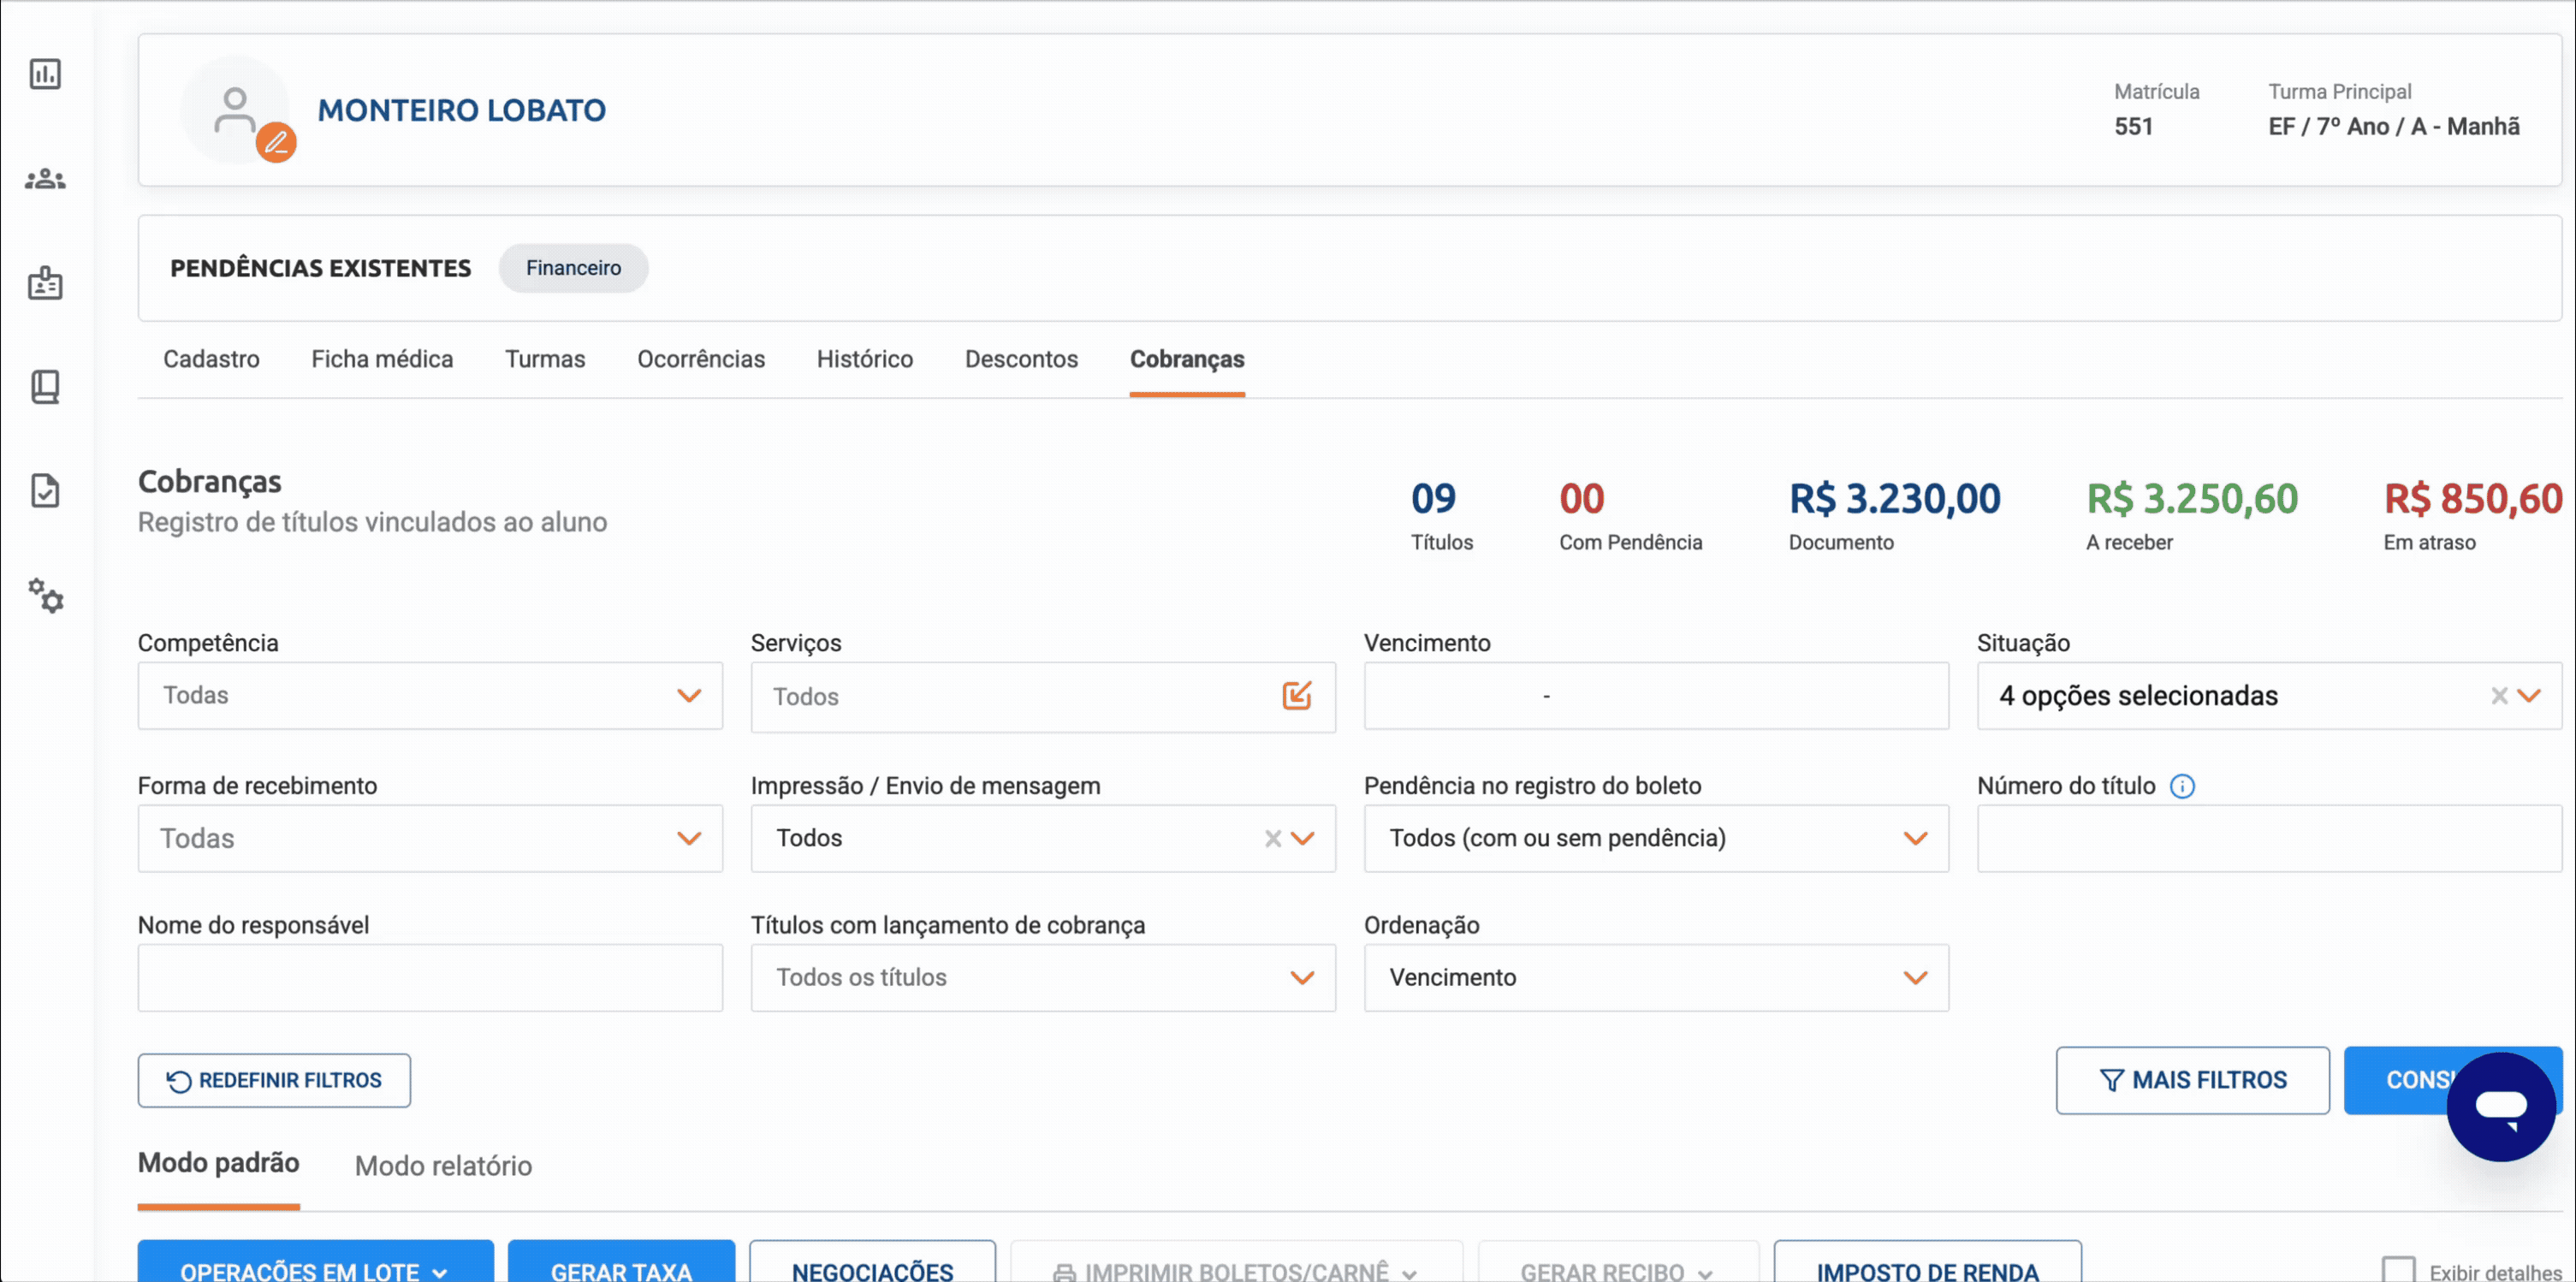Click the orange edit pencil on avatar
The height and width of the screenshot is (1282, 2576).
click(x=276, y=142)
